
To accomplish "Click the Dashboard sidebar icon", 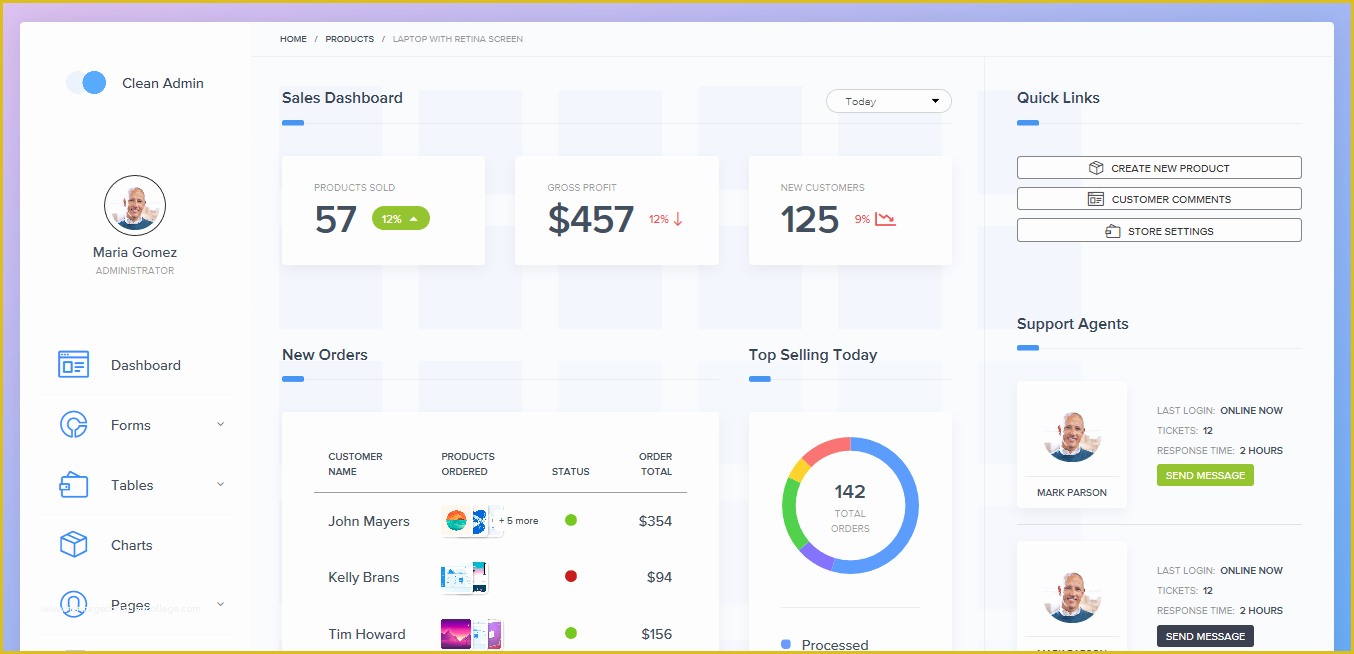I will point(74,365).
